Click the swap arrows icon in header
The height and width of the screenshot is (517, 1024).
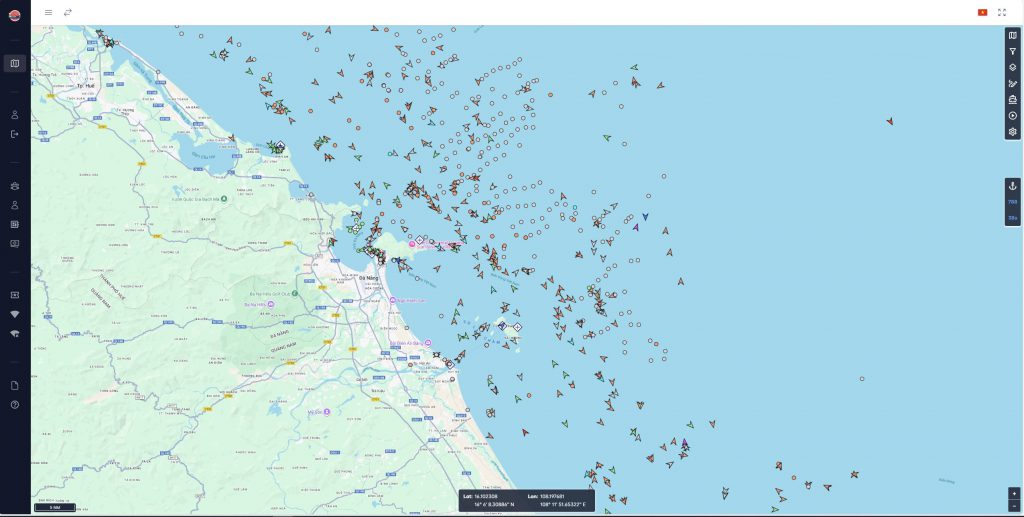[x=68, y=12]
